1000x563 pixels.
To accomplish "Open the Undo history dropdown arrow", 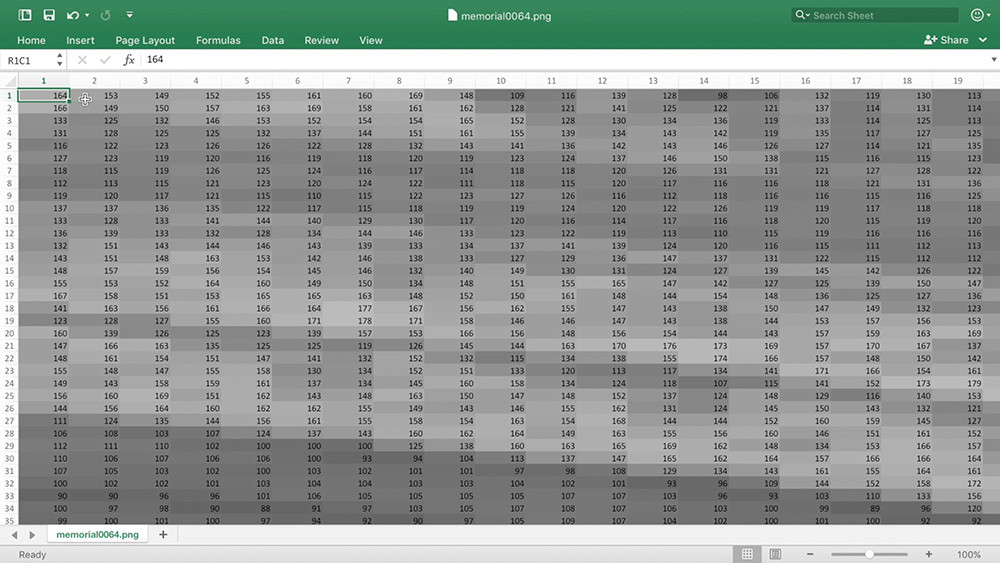I will tap(88, 16).
